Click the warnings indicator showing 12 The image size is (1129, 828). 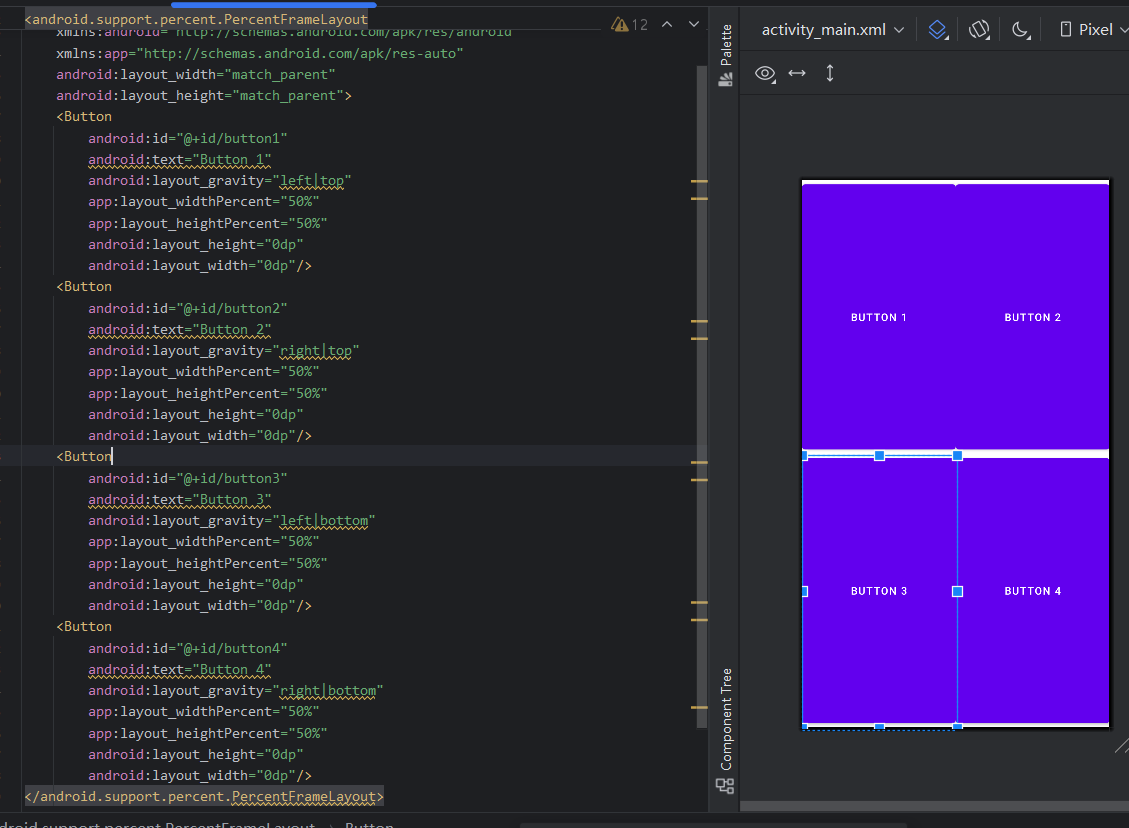[630, 24]
